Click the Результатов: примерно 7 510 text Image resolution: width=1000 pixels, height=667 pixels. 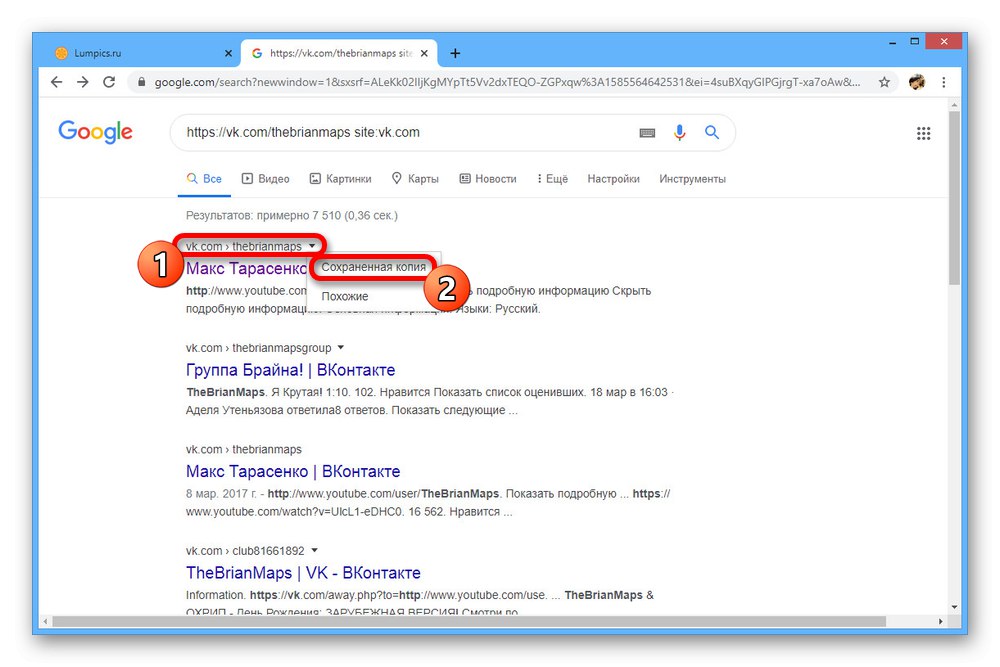click(292, 216)
